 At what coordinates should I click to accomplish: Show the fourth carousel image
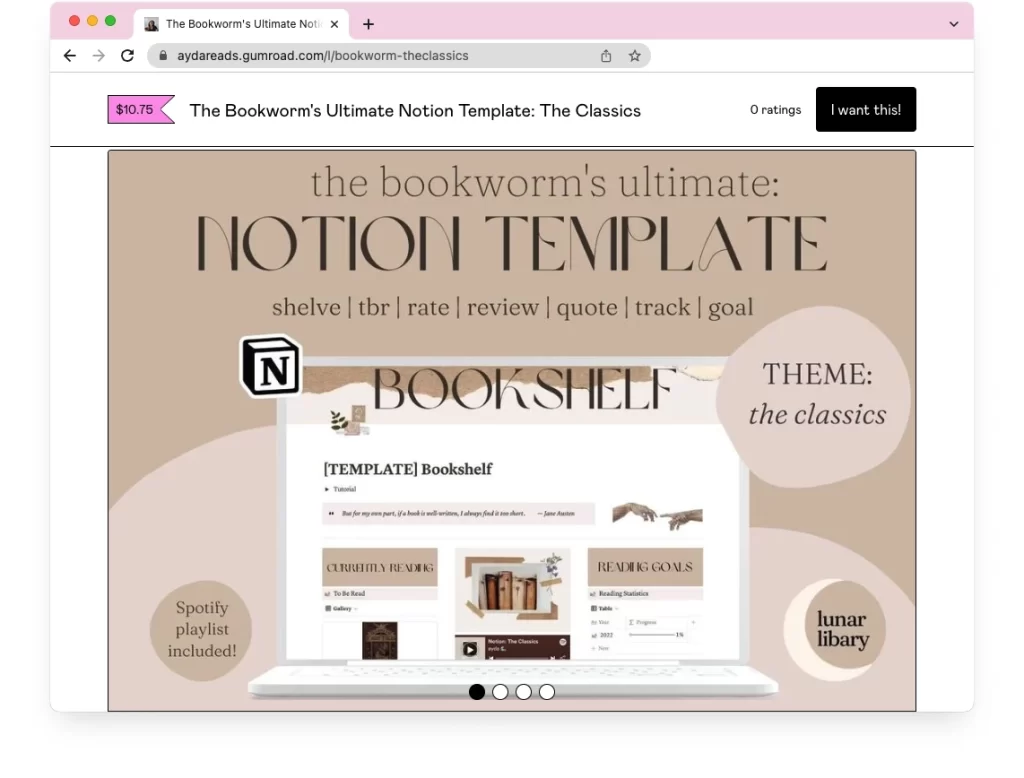tap(547, 692)
